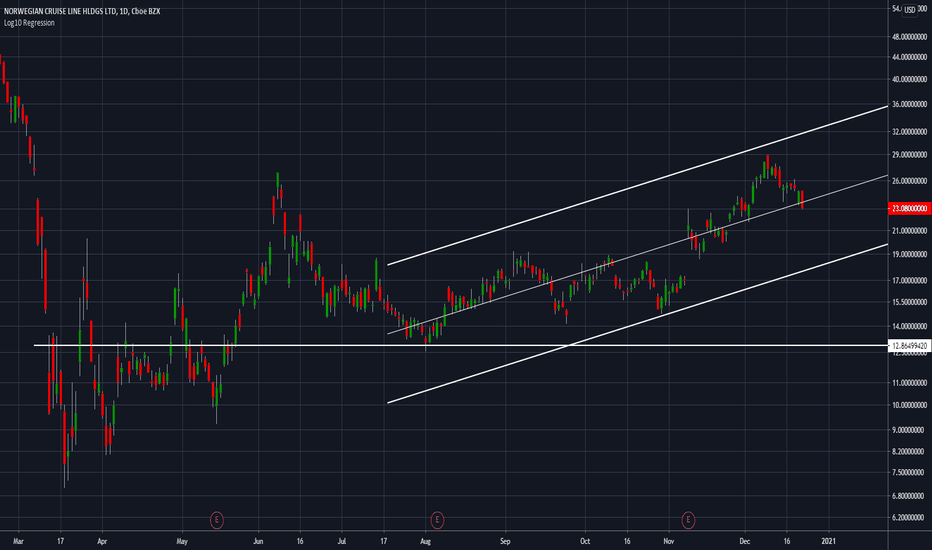Select the lower regression channel line
The width and height of the screenshot is (932, 550).
click(637, 324)
